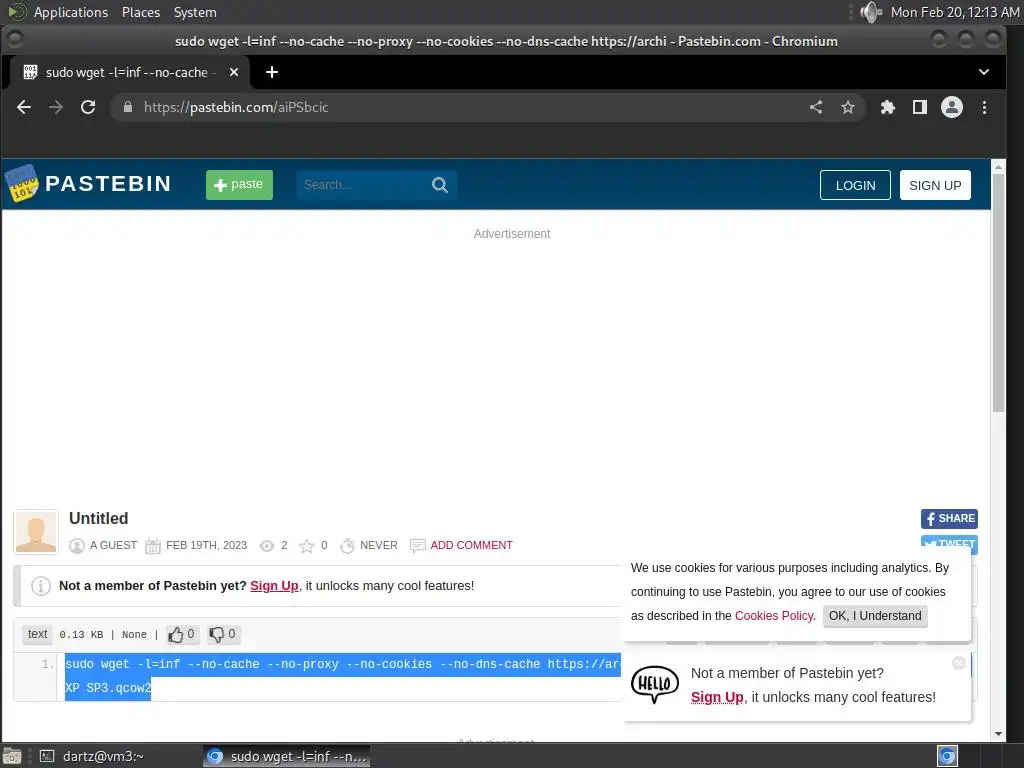1024x768 pixels.
Task: Click the show desktop icon in bottom panel
Action: 12,756
